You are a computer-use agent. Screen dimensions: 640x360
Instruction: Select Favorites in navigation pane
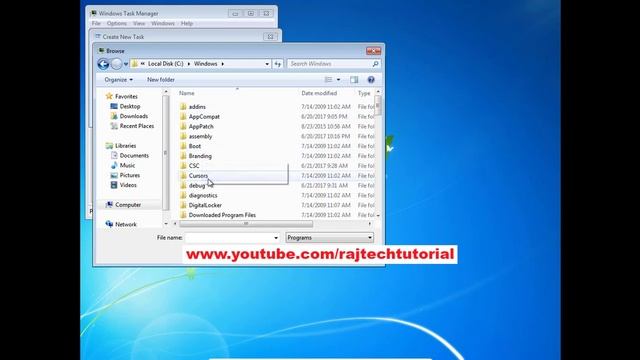126,96
